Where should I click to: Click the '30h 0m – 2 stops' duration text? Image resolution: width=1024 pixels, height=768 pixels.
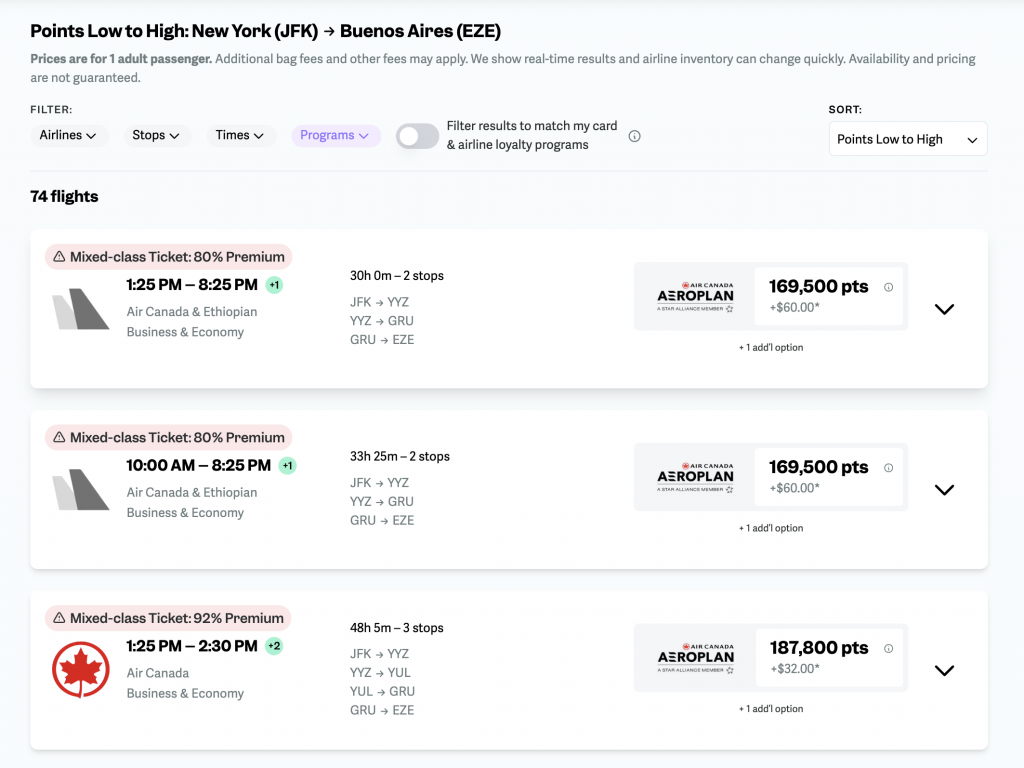point(396,276)
